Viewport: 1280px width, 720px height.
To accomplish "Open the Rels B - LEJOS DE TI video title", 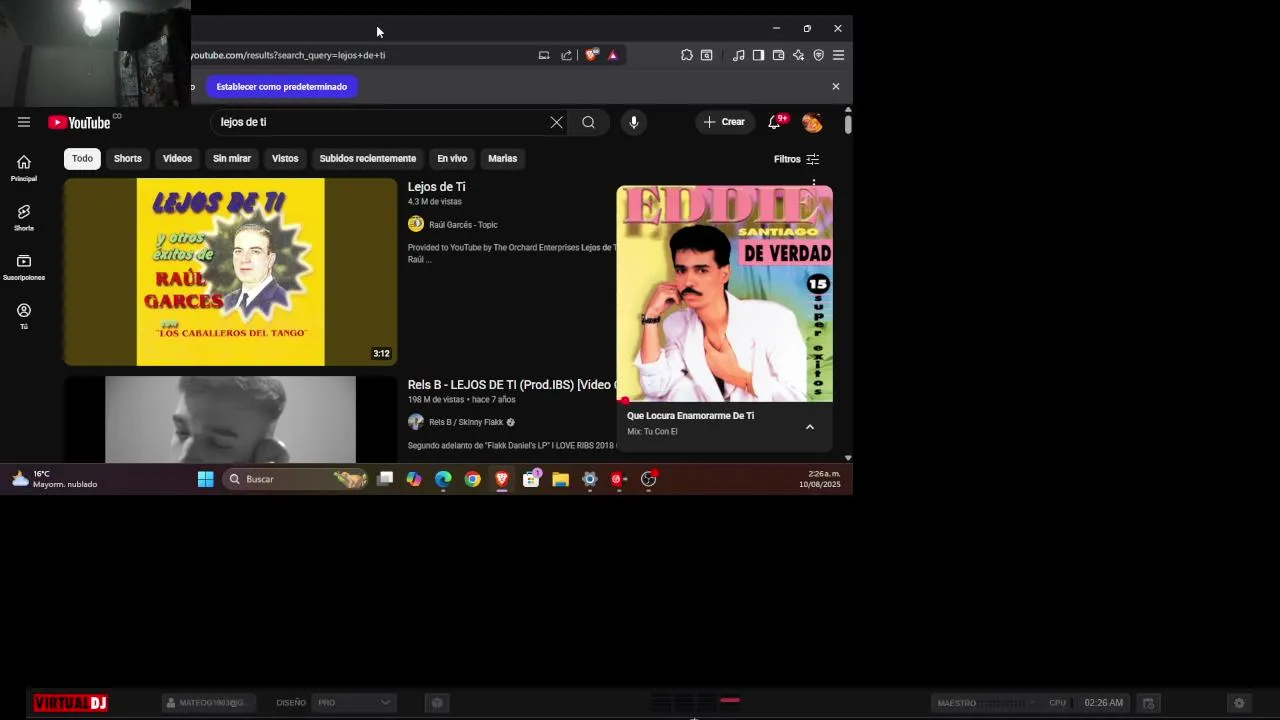I will tap(511, 385).
